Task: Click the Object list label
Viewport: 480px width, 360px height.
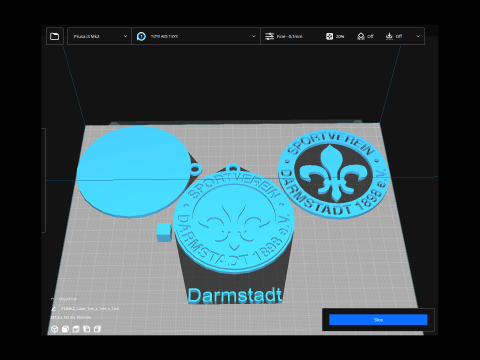Action: coord(68,299)
